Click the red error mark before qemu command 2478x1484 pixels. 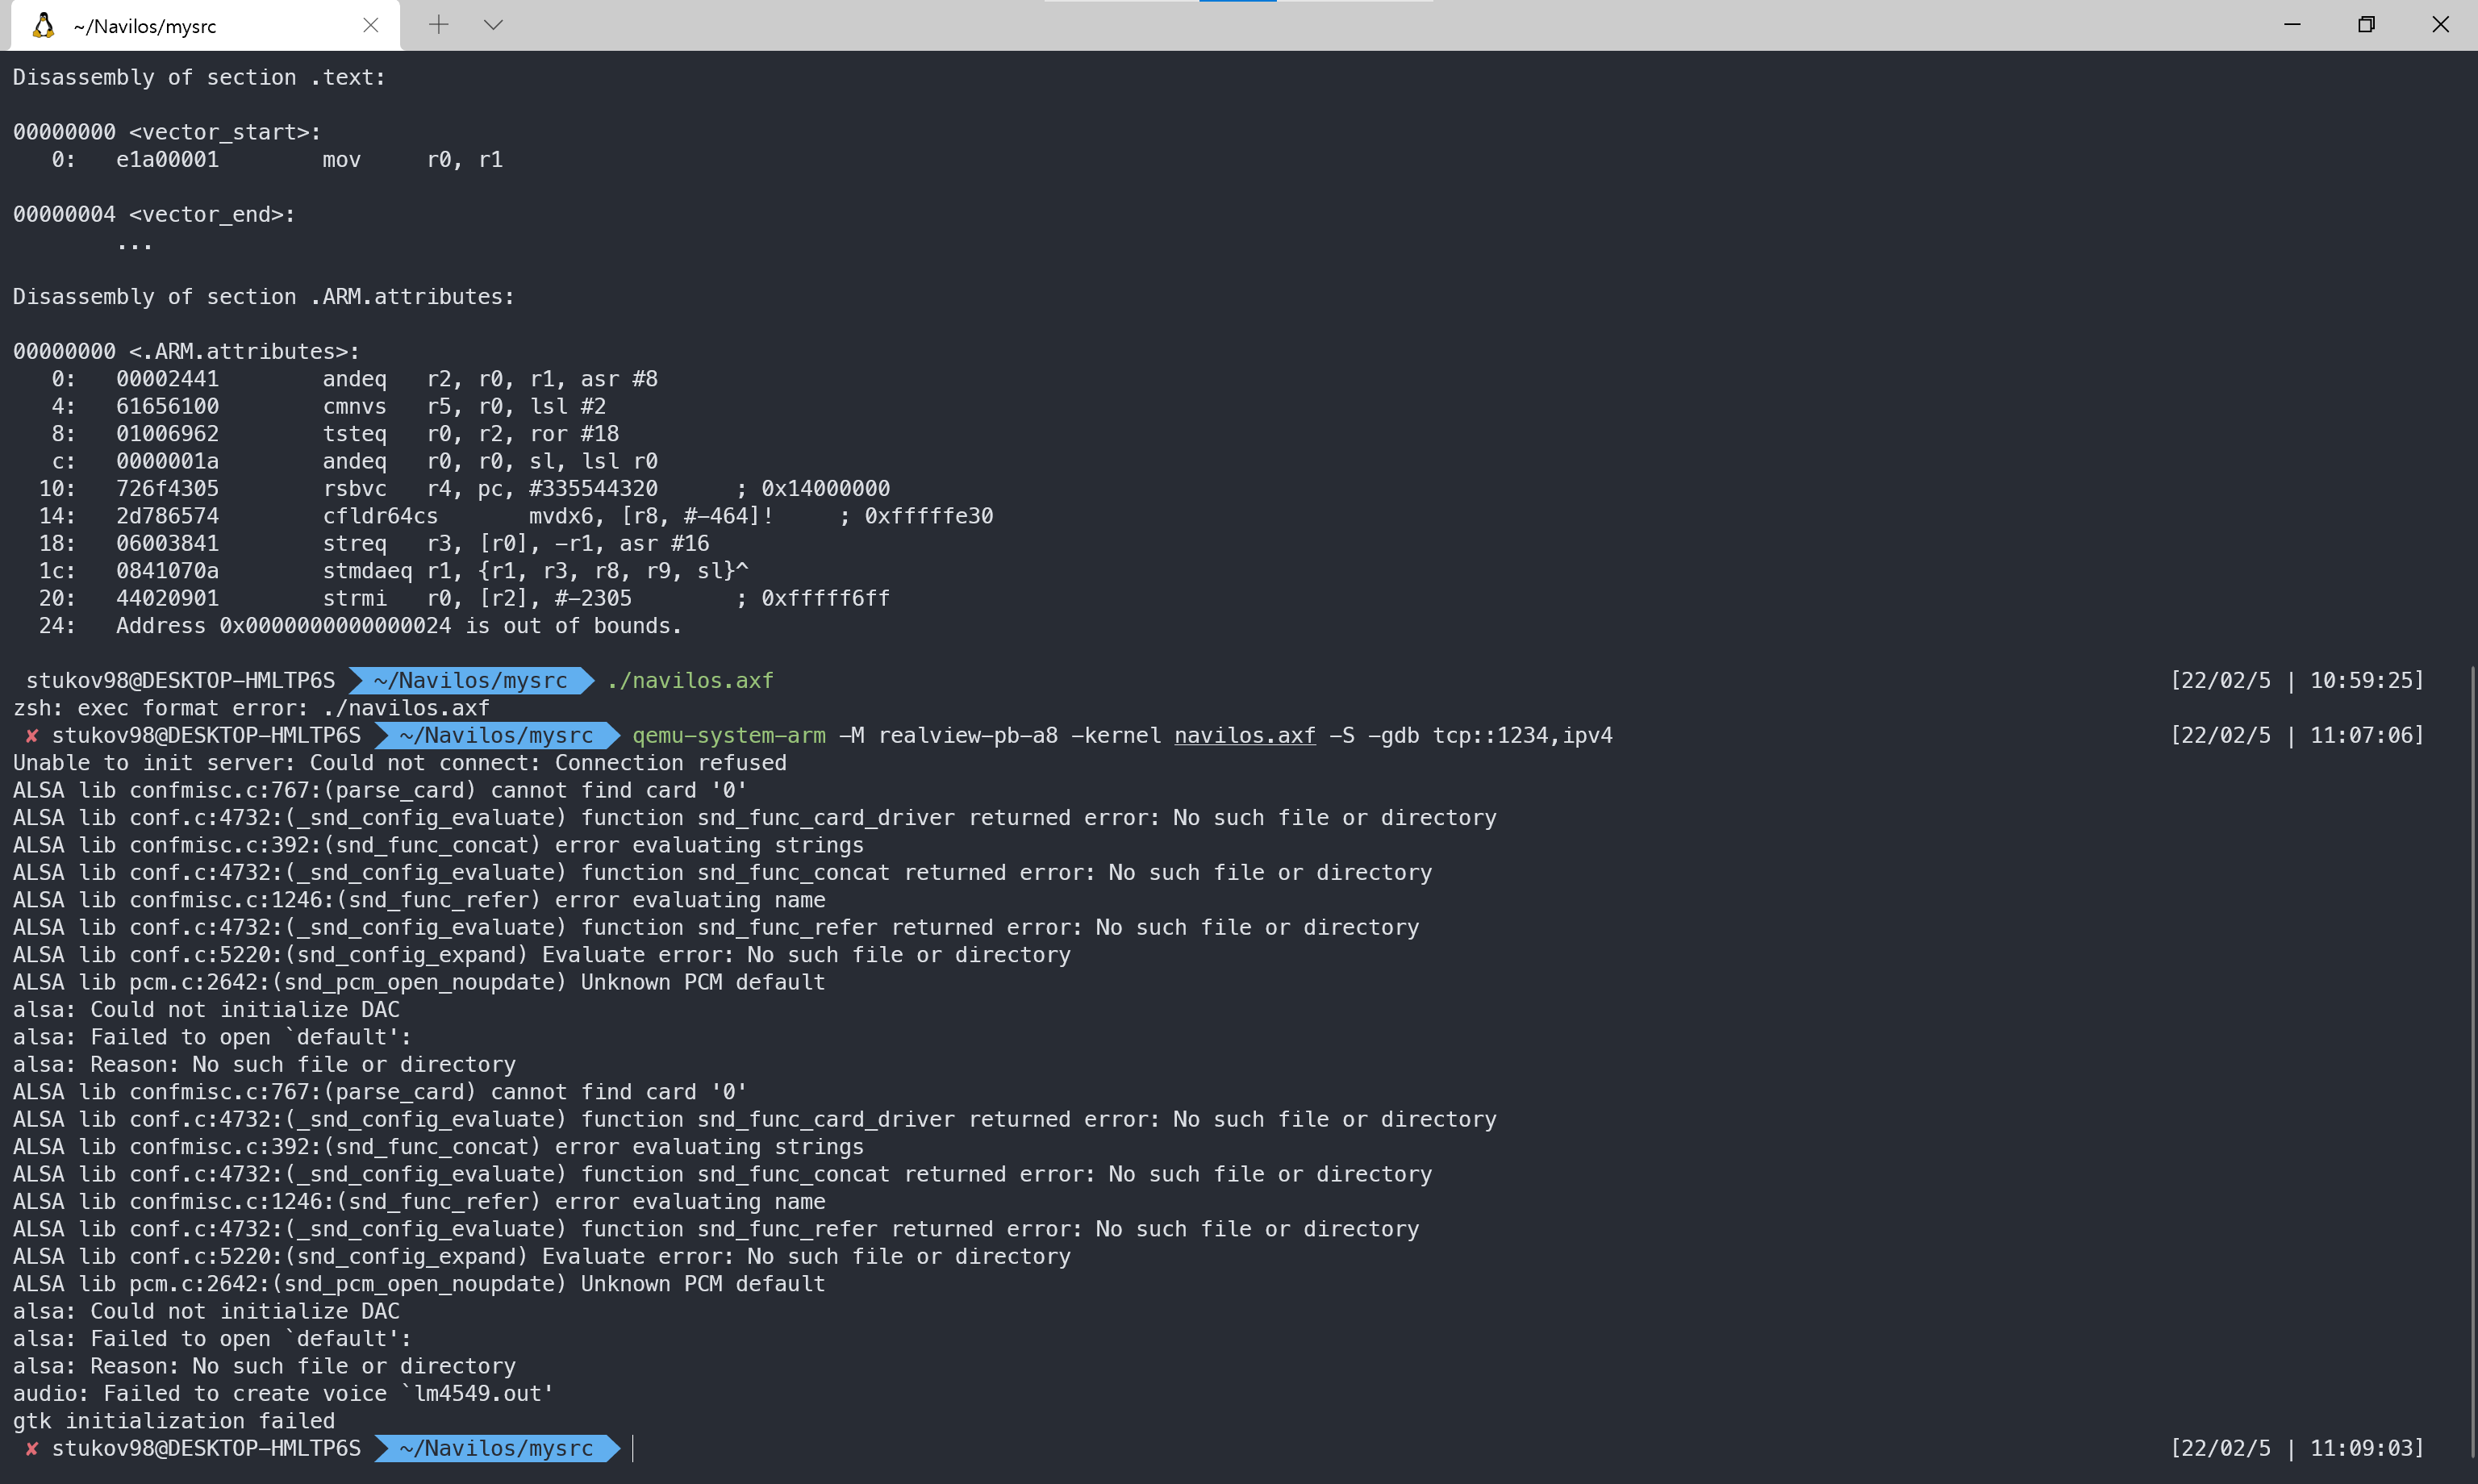tap(32, 735)
